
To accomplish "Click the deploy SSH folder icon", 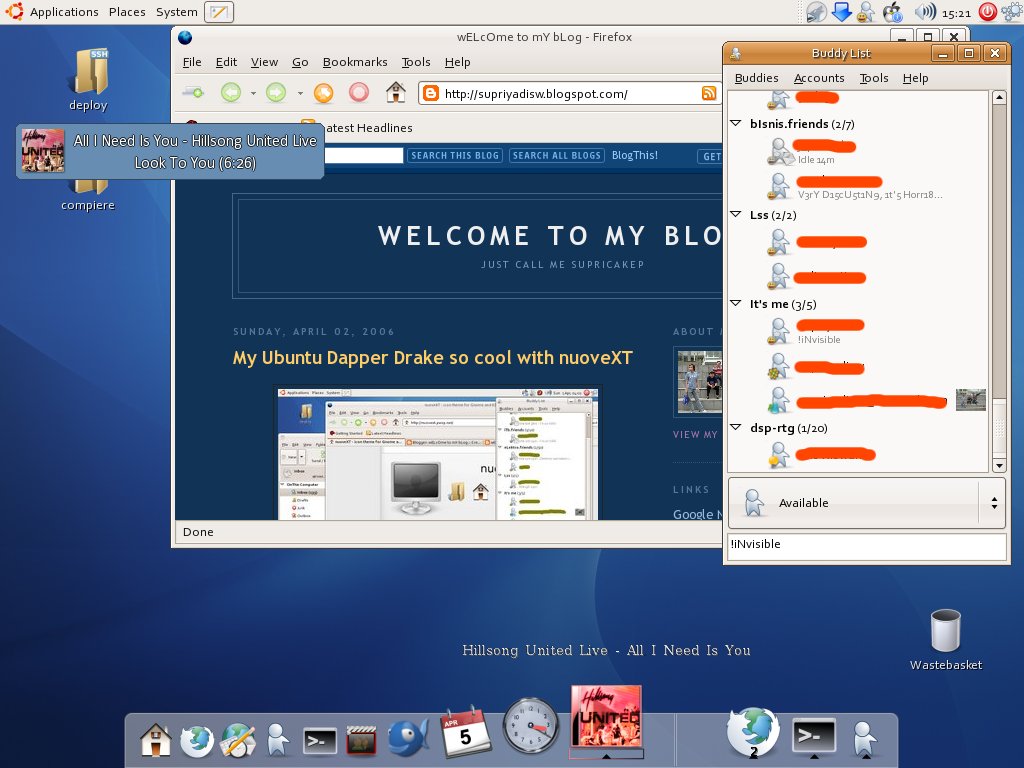I will [89, 71].
